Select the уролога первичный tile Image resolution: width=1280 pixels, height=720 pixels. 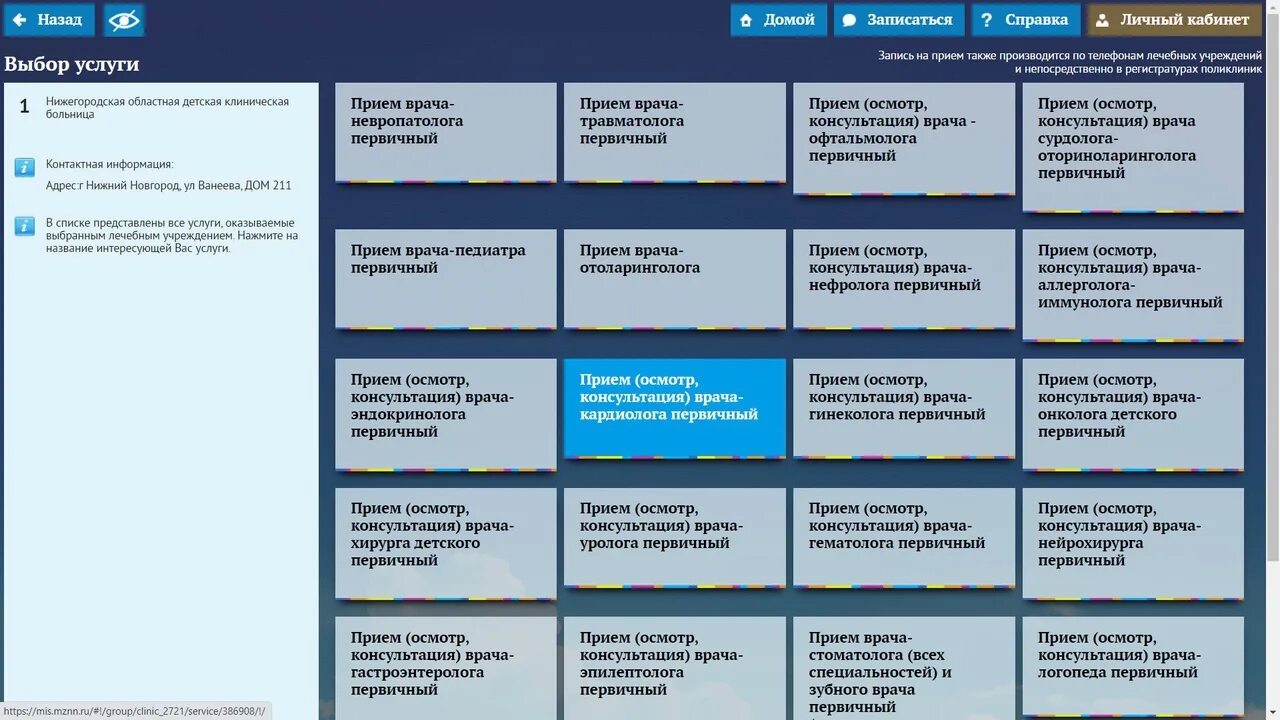click(675, 538)
